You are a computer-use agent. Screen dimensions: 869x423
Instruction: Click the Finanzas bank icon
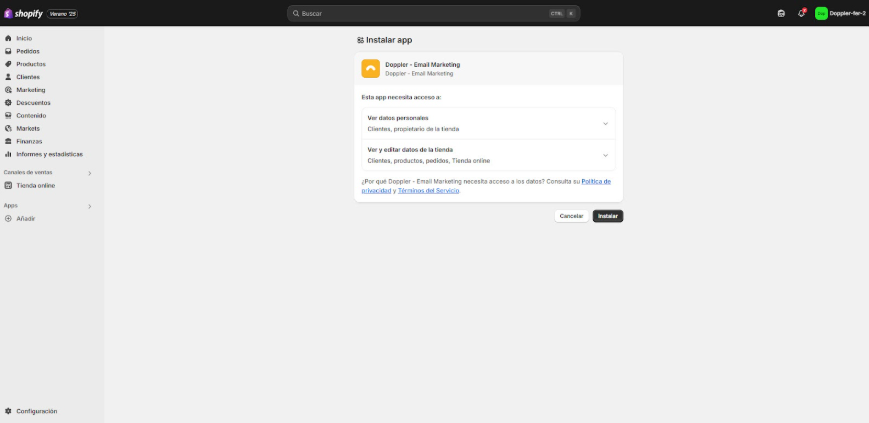pyautogui.click(x=8, y=141)
